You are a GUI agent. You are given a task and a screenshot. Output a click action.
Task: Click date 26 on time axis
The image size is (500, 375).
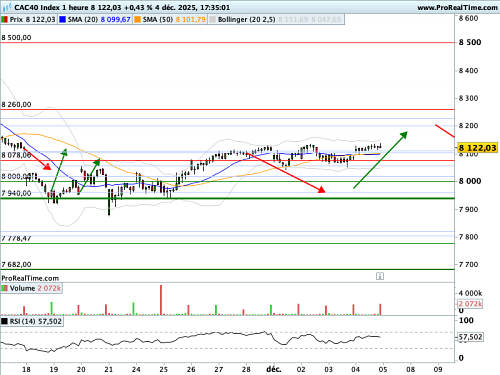pyautogui.click(x=191, y=369)
